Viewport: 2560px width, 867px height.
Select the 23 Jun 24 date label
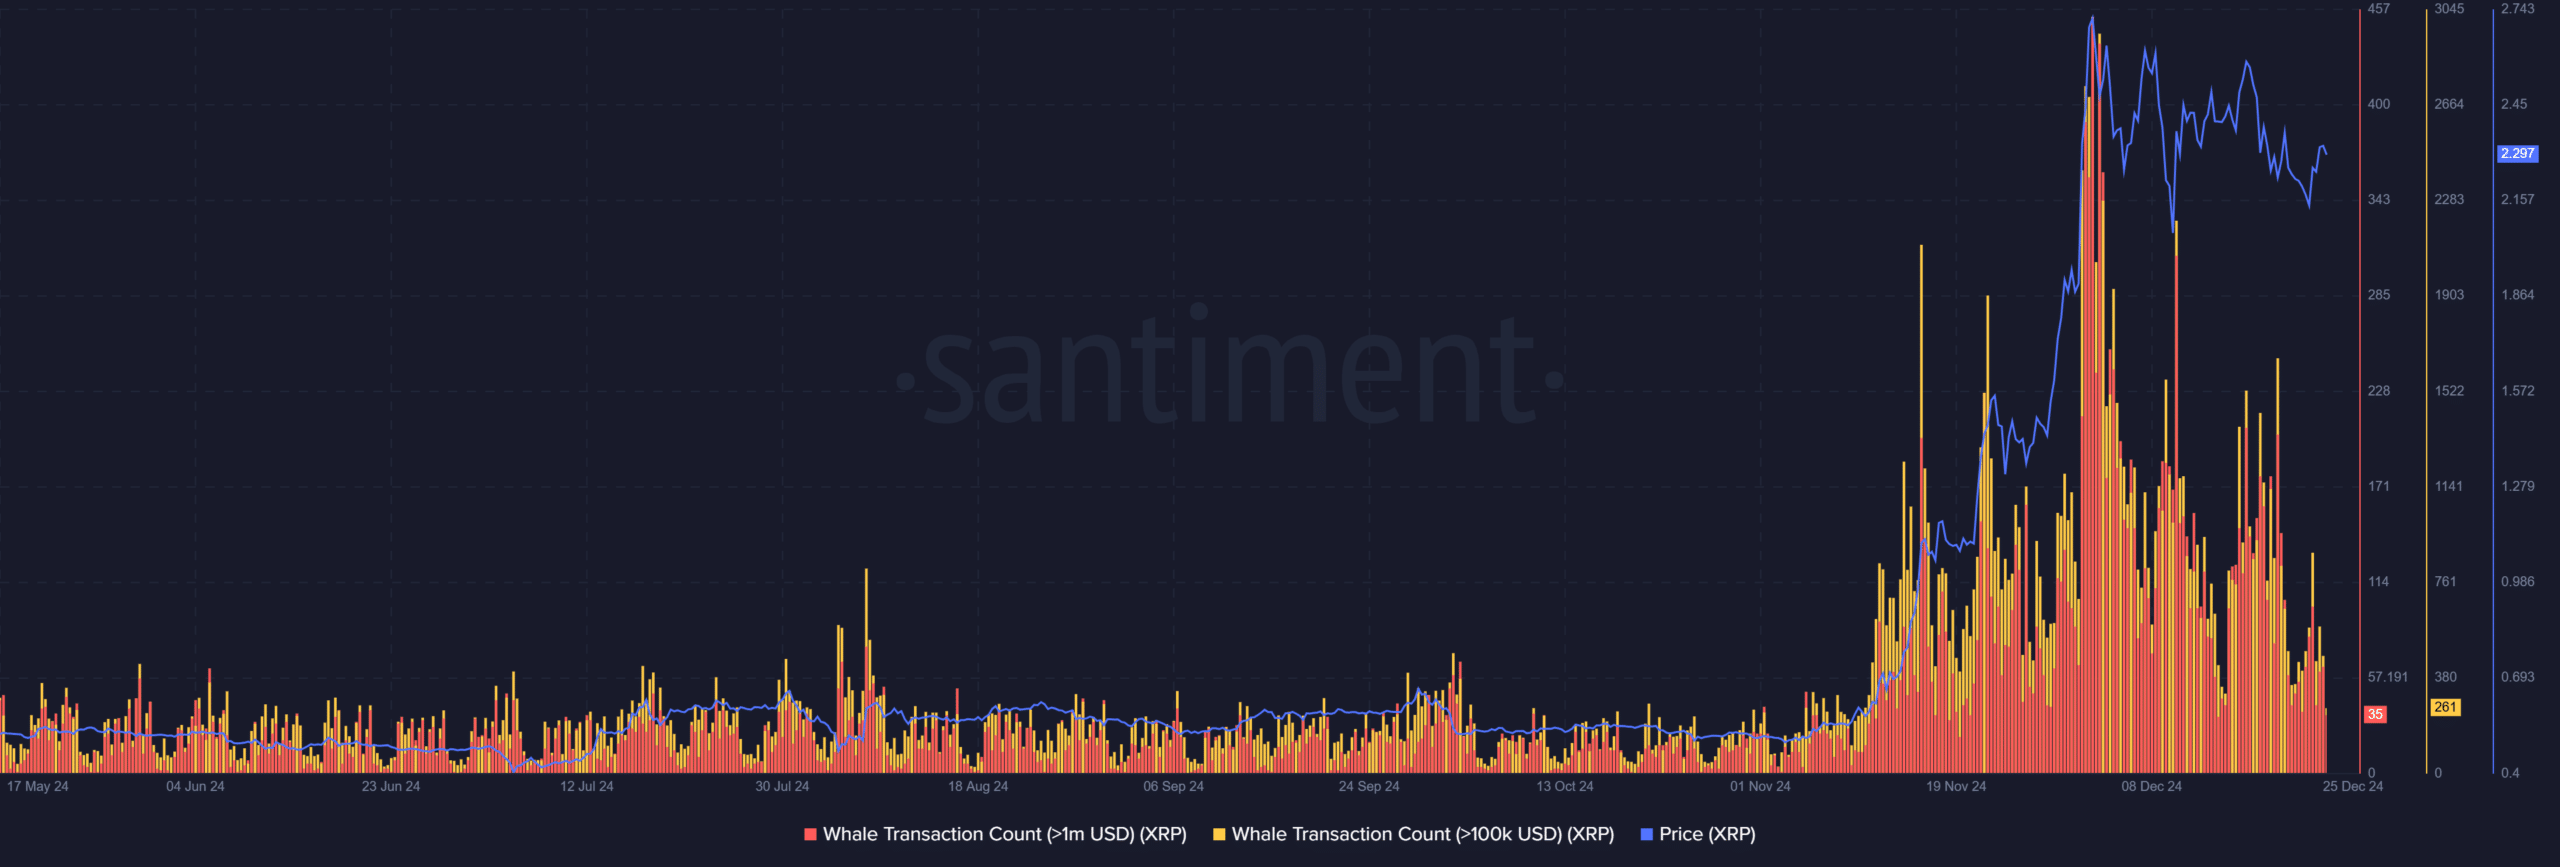pyautogui.click(x=391, y=786)
